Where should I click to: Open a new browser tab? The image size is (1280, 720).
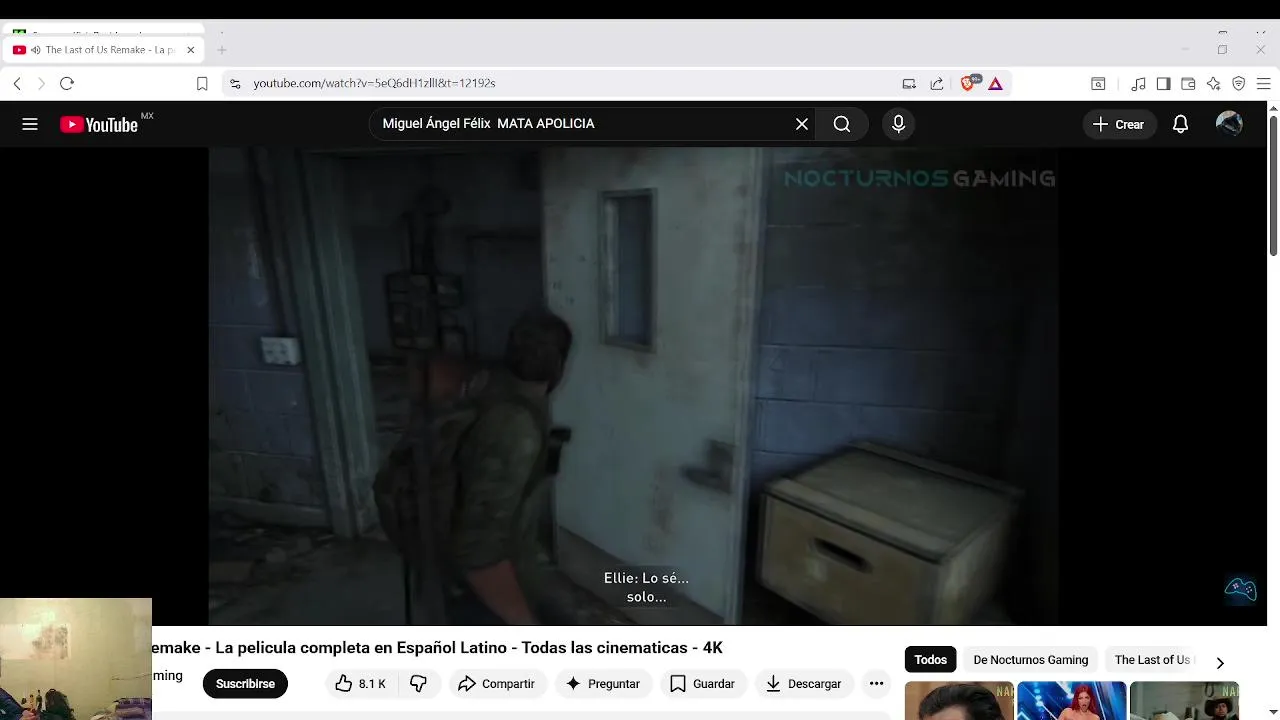coord(222,50)
